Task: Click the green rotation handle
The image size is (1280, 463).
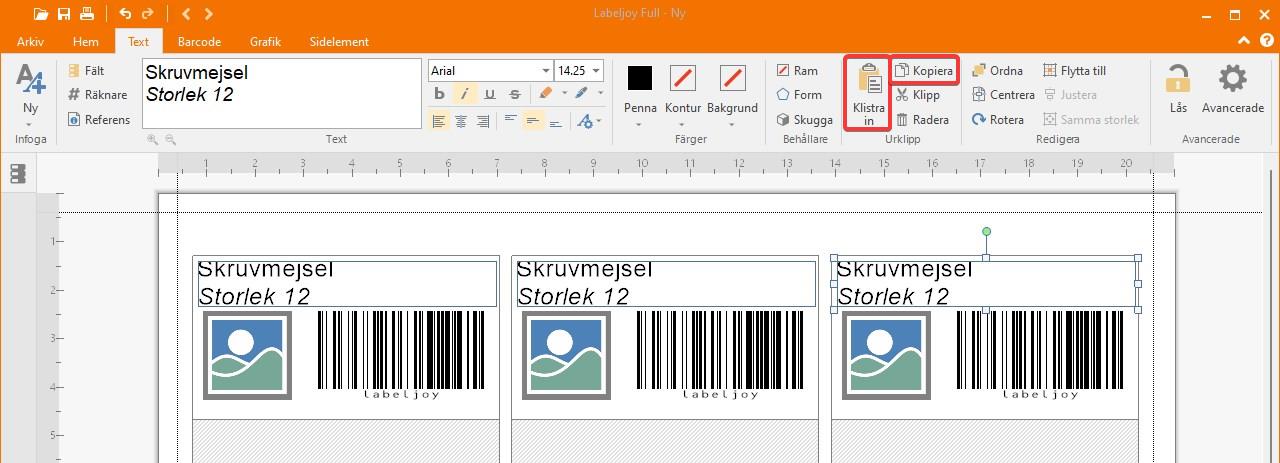Action: point(986,231)
